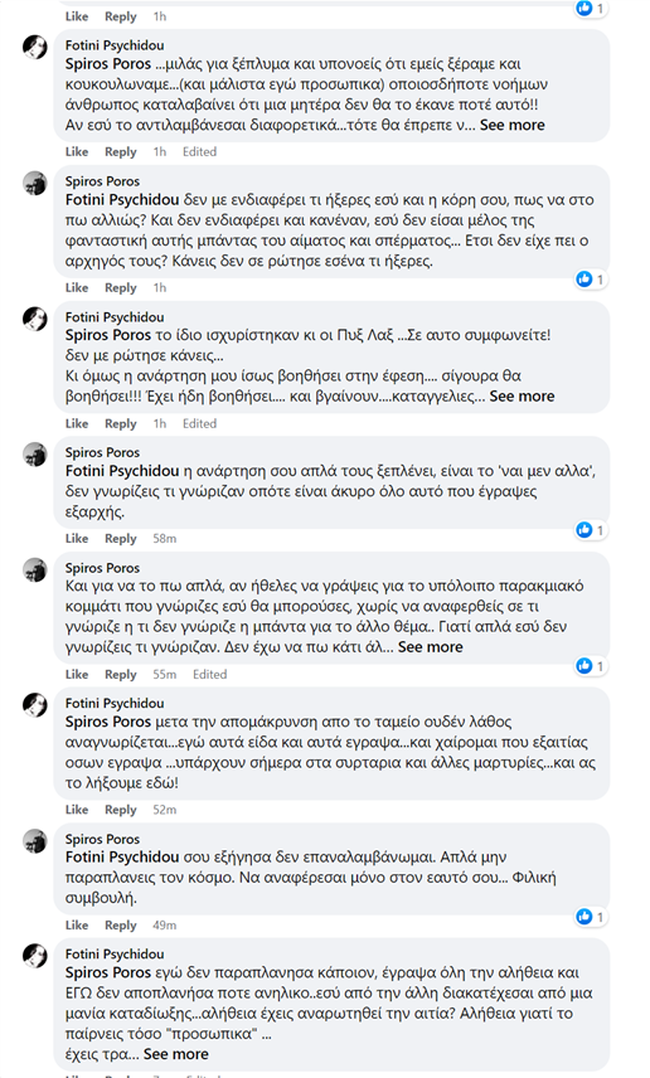View edit history of the 55m comment

(x=209, y=675)
